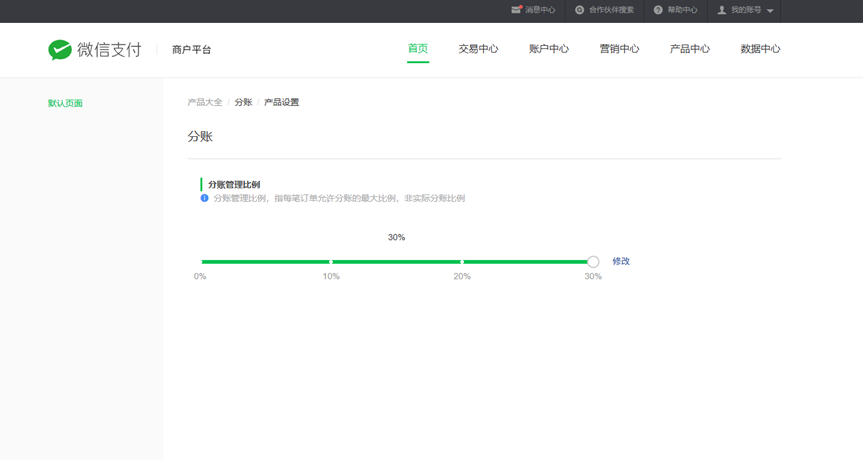The width and height of the screenshot is (863, 460).
Task: Open the 首页 tab
Action: 418,49
